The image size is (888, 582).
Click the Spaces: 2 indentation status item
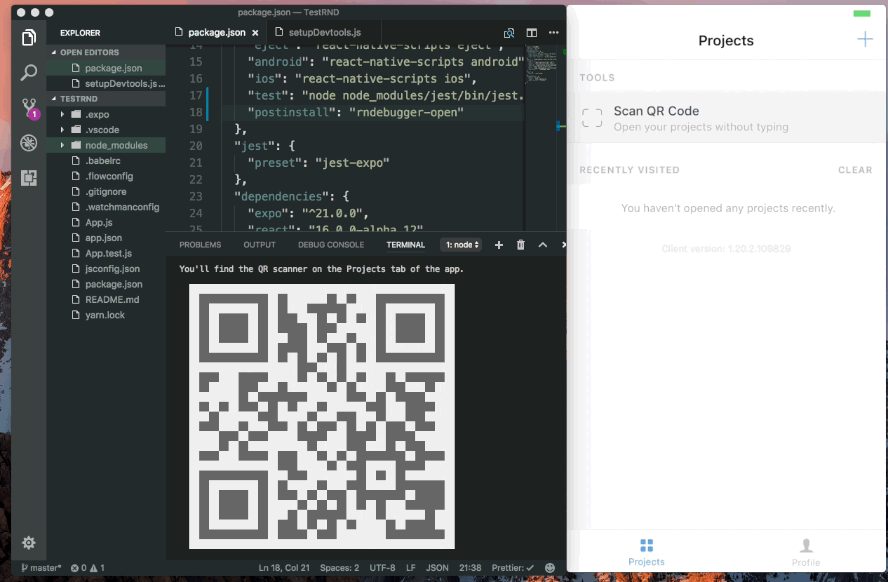tap(339, 567)
